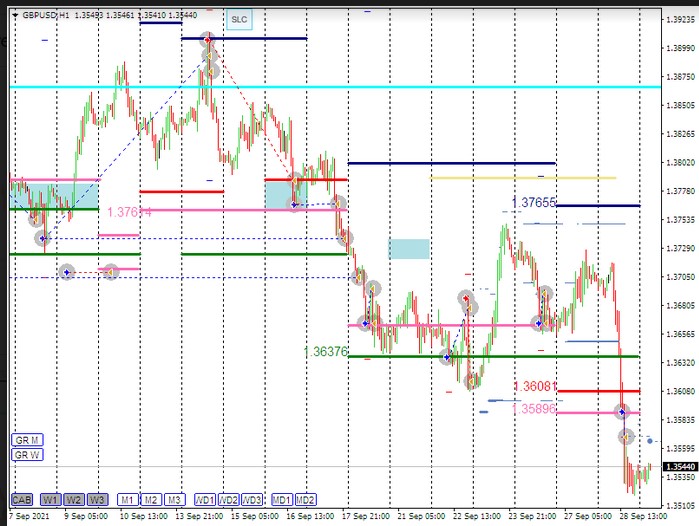
Task: Click the WD2 button
Action: pyautogui.click(x=229, y=499)
